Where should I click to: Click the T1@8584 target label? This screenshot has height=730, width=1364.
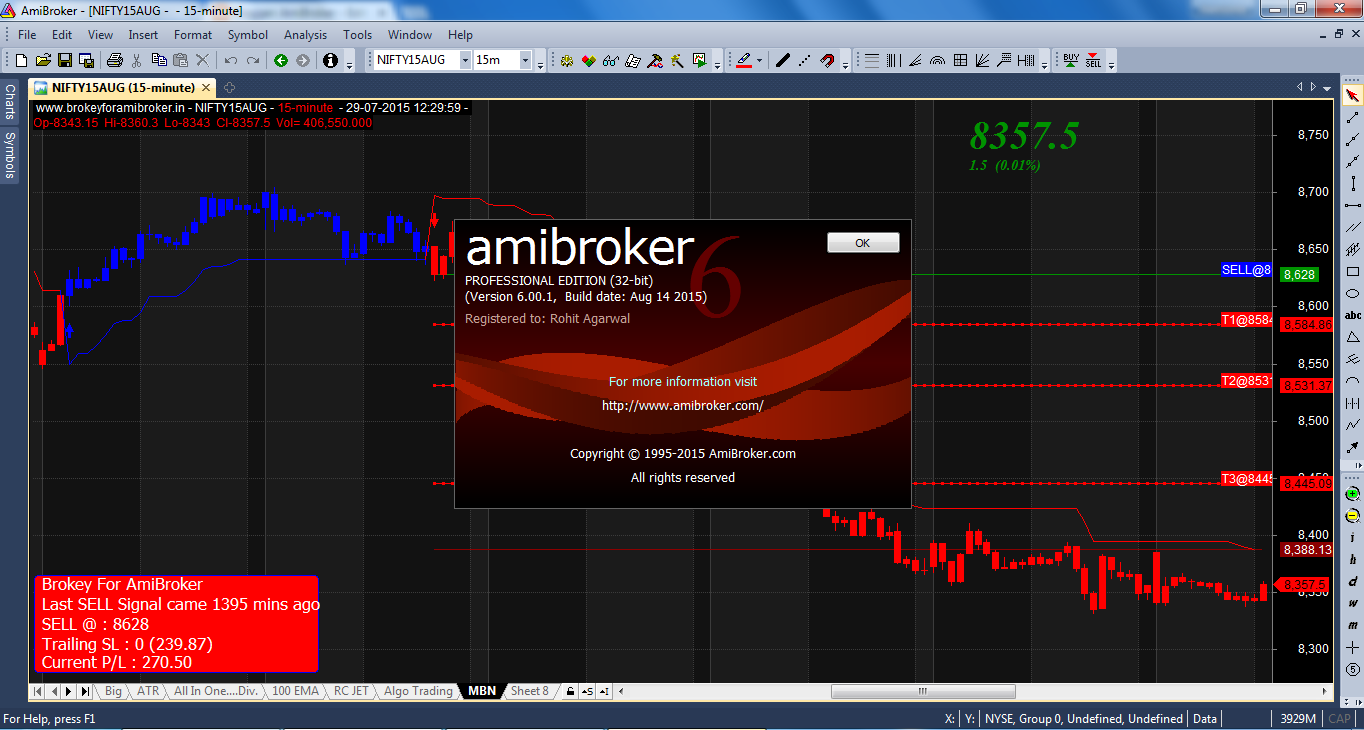click(x=1246, y=320)
